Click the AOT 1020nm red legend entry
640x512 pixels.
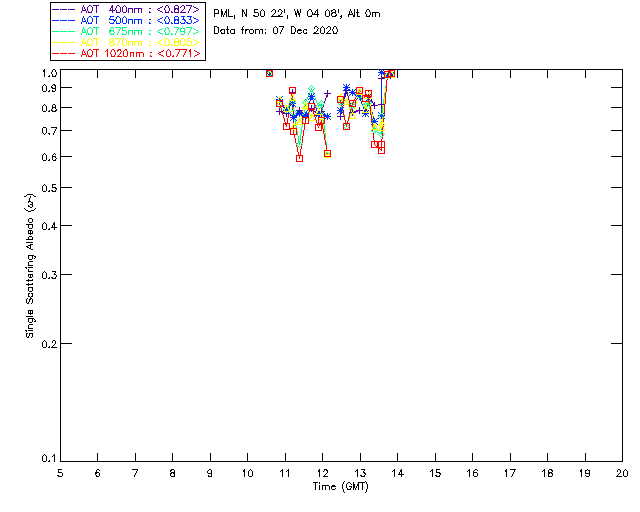click(x=126, y=53)
